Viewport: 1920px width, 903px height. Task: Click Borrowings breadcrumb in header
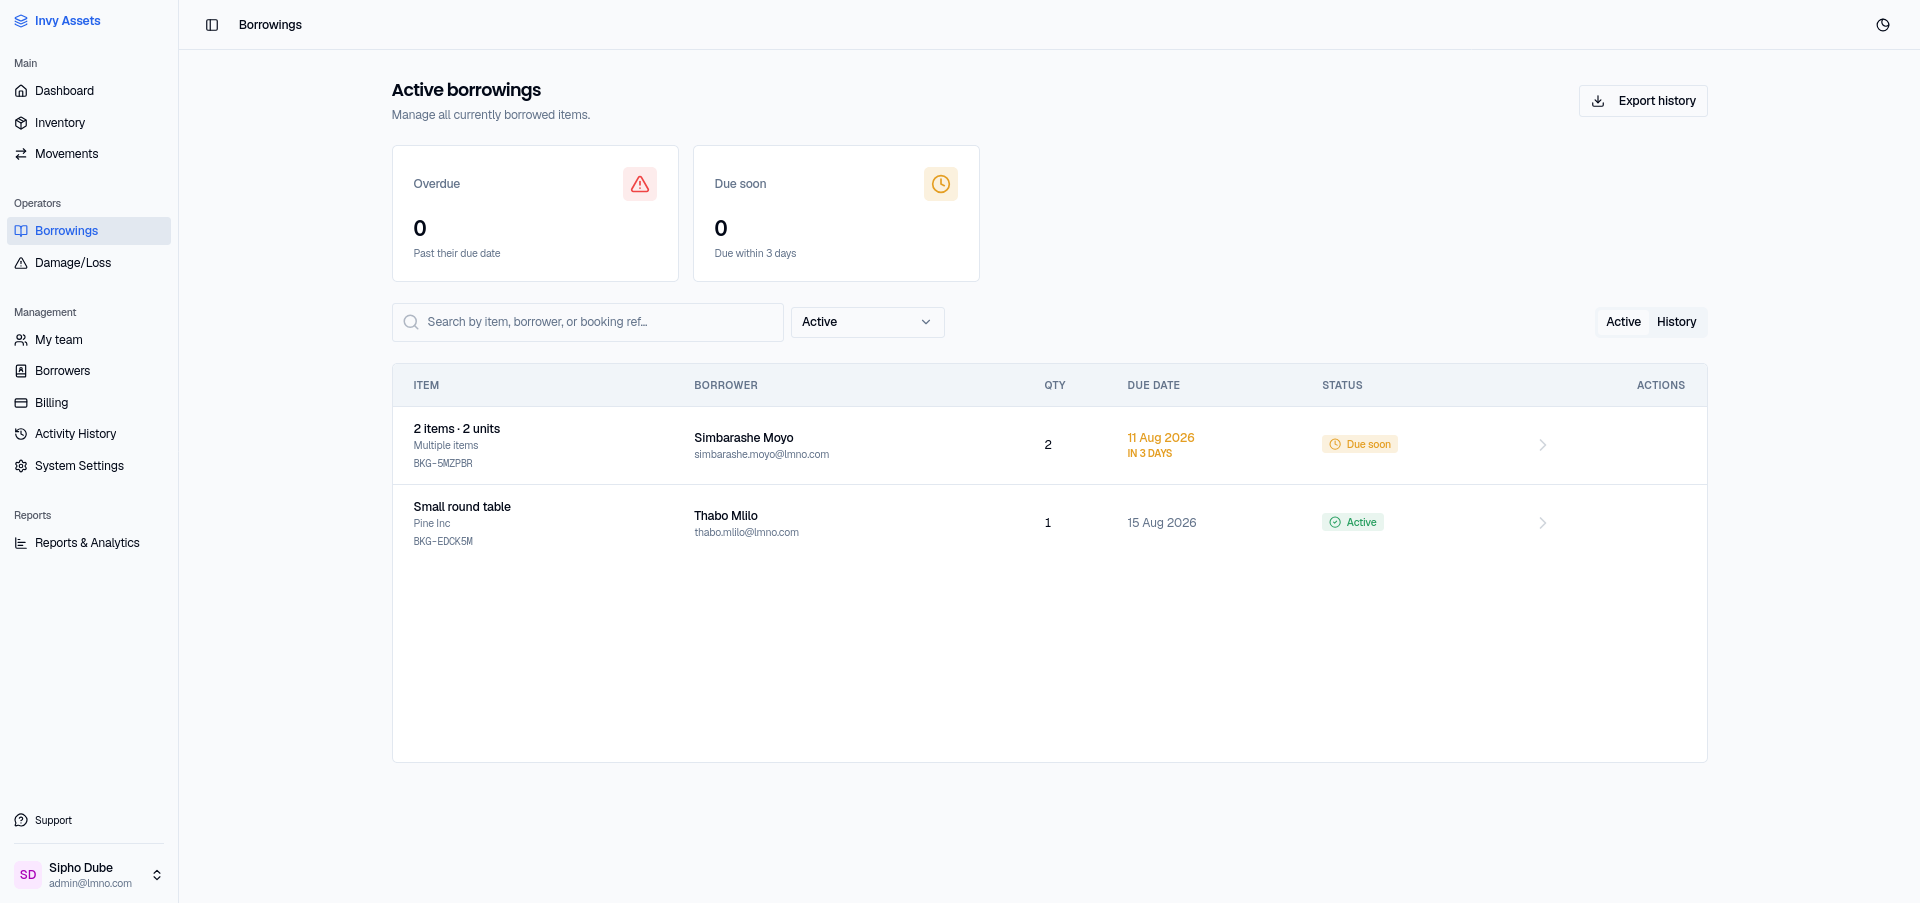point(270,25)
